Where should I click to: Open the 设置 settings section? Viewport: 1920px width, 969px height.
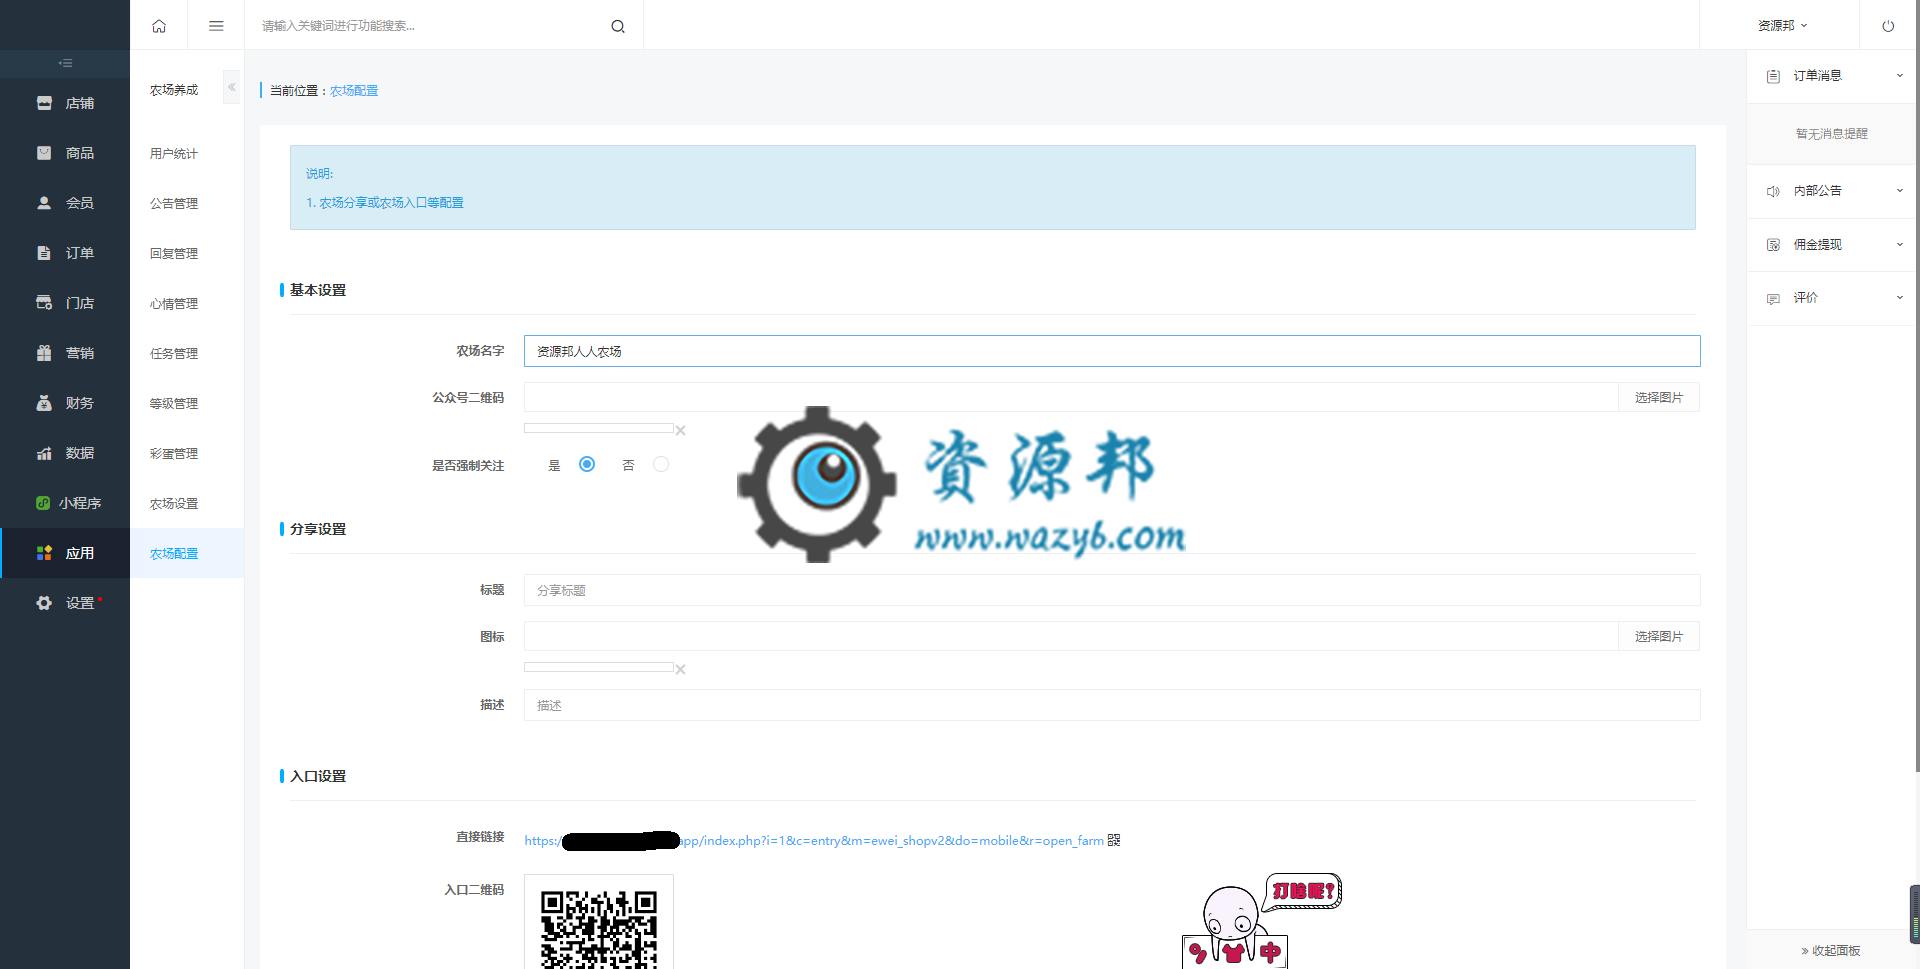(x=65, y=603)
